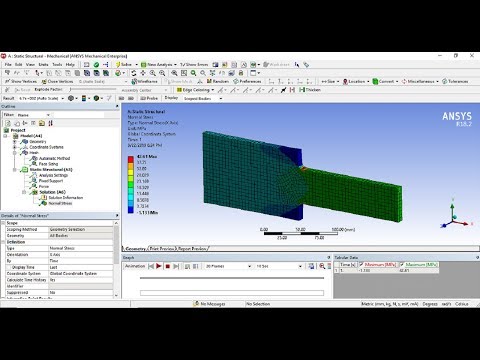Viewport: 480px width, 360px height.
Task: Click Show Vertices in the toolbar
Action: point(21,81)
